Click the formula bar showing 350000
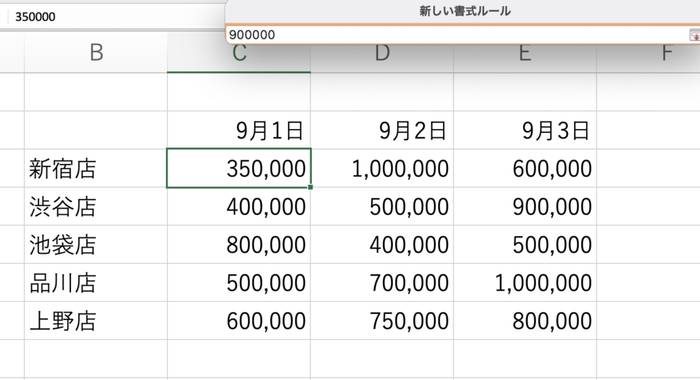The image size is (700, 380). point(116,17)
